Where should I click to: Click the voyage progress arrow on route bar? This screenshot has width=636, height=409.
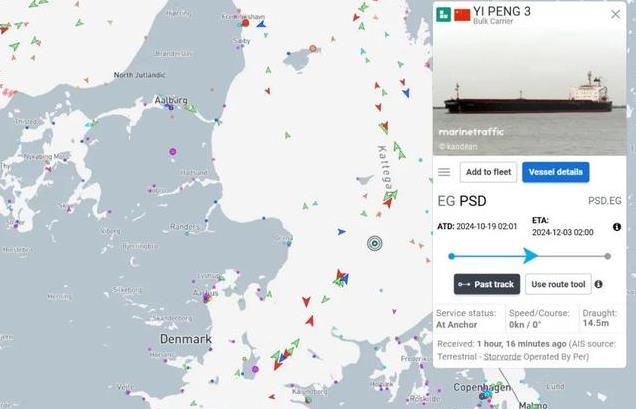pyautogui.click(x=530, y=256)
